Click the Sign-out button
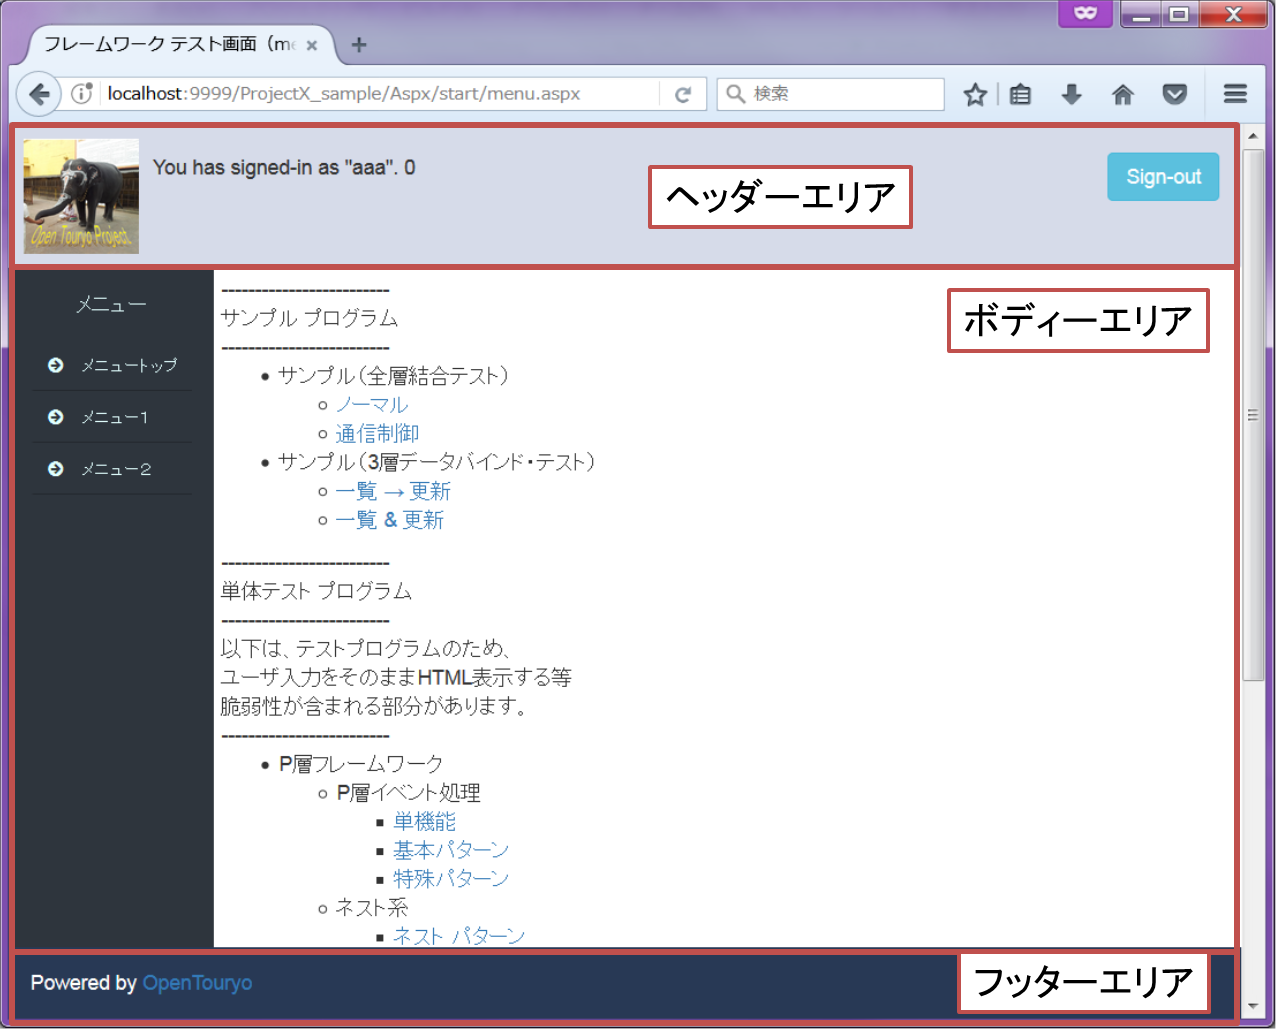The width and height of the screenshot is (1276, 1029). [x=1162, y=176]
